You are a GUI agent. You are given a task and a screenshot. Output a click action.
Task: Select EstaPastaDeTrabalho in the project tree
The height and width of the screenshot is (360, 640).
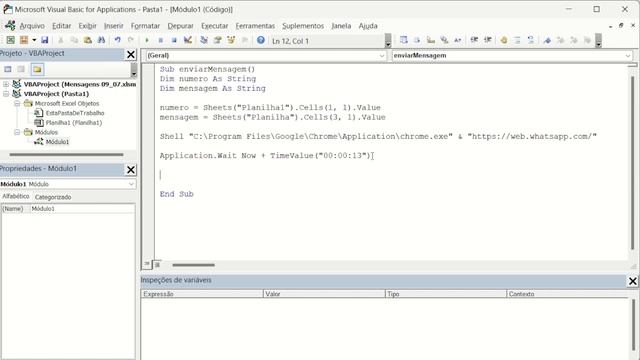pyautogui.click(x=75, y=113)
